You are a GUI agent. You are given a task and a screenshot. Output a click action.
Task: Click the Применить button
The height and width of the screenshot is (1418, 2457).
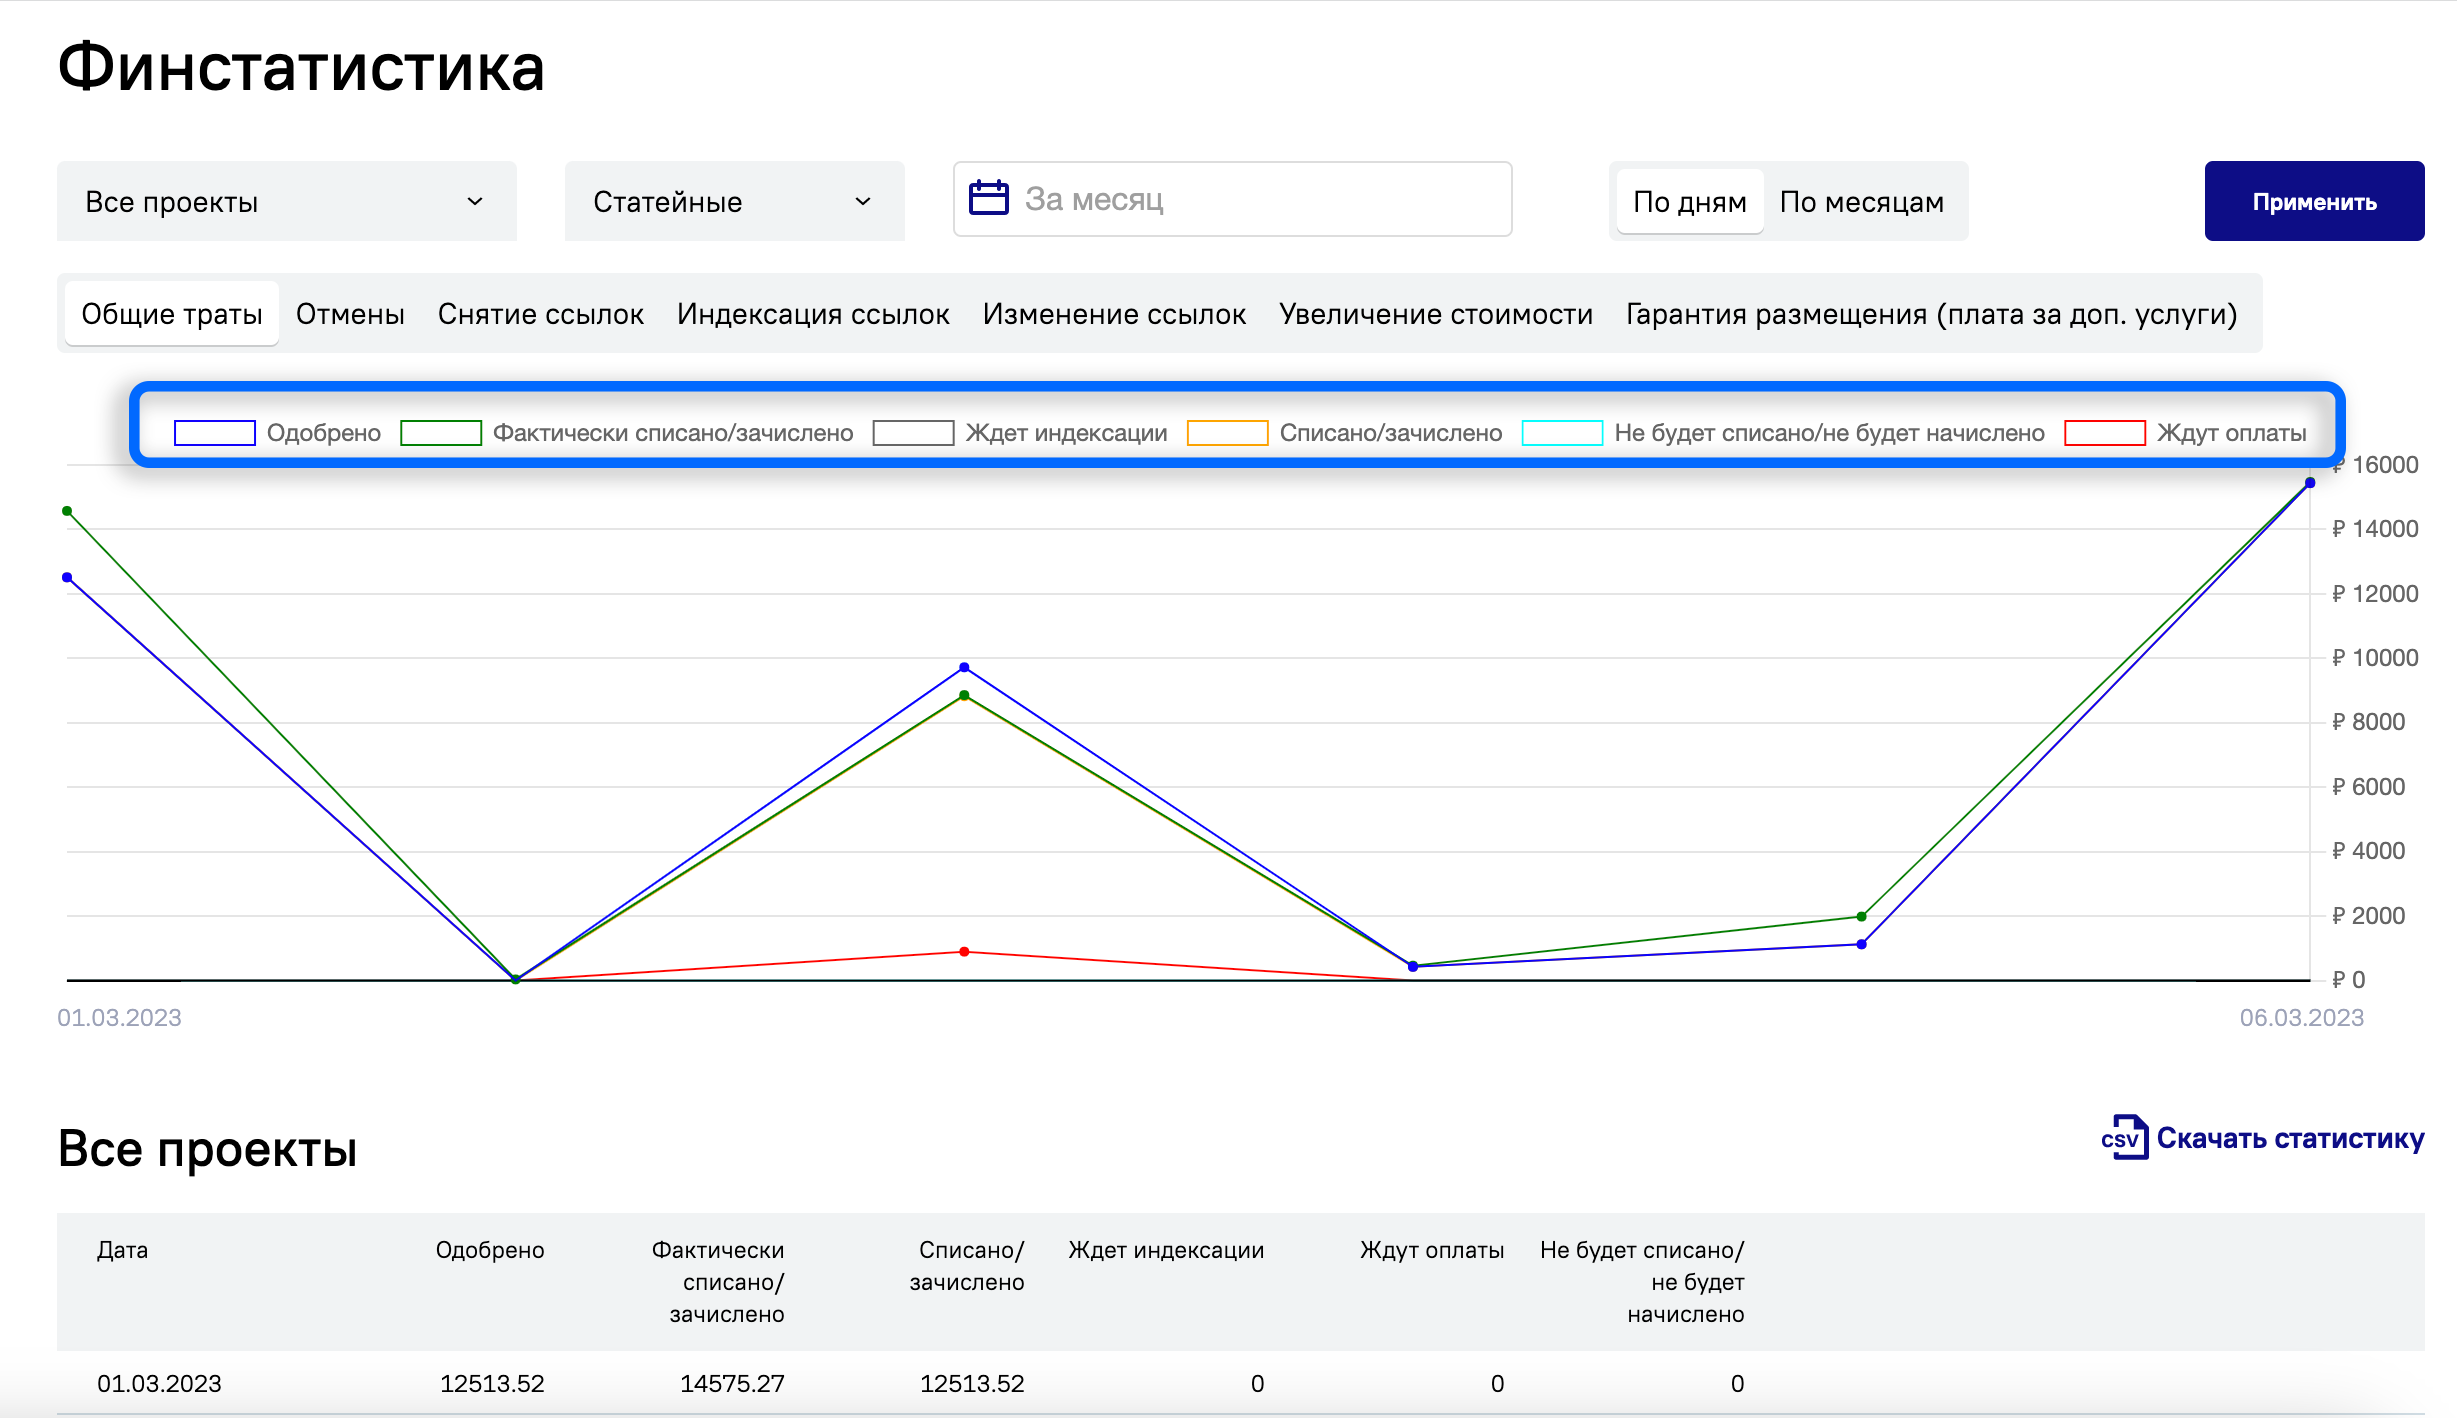(x=2314, y=201)
